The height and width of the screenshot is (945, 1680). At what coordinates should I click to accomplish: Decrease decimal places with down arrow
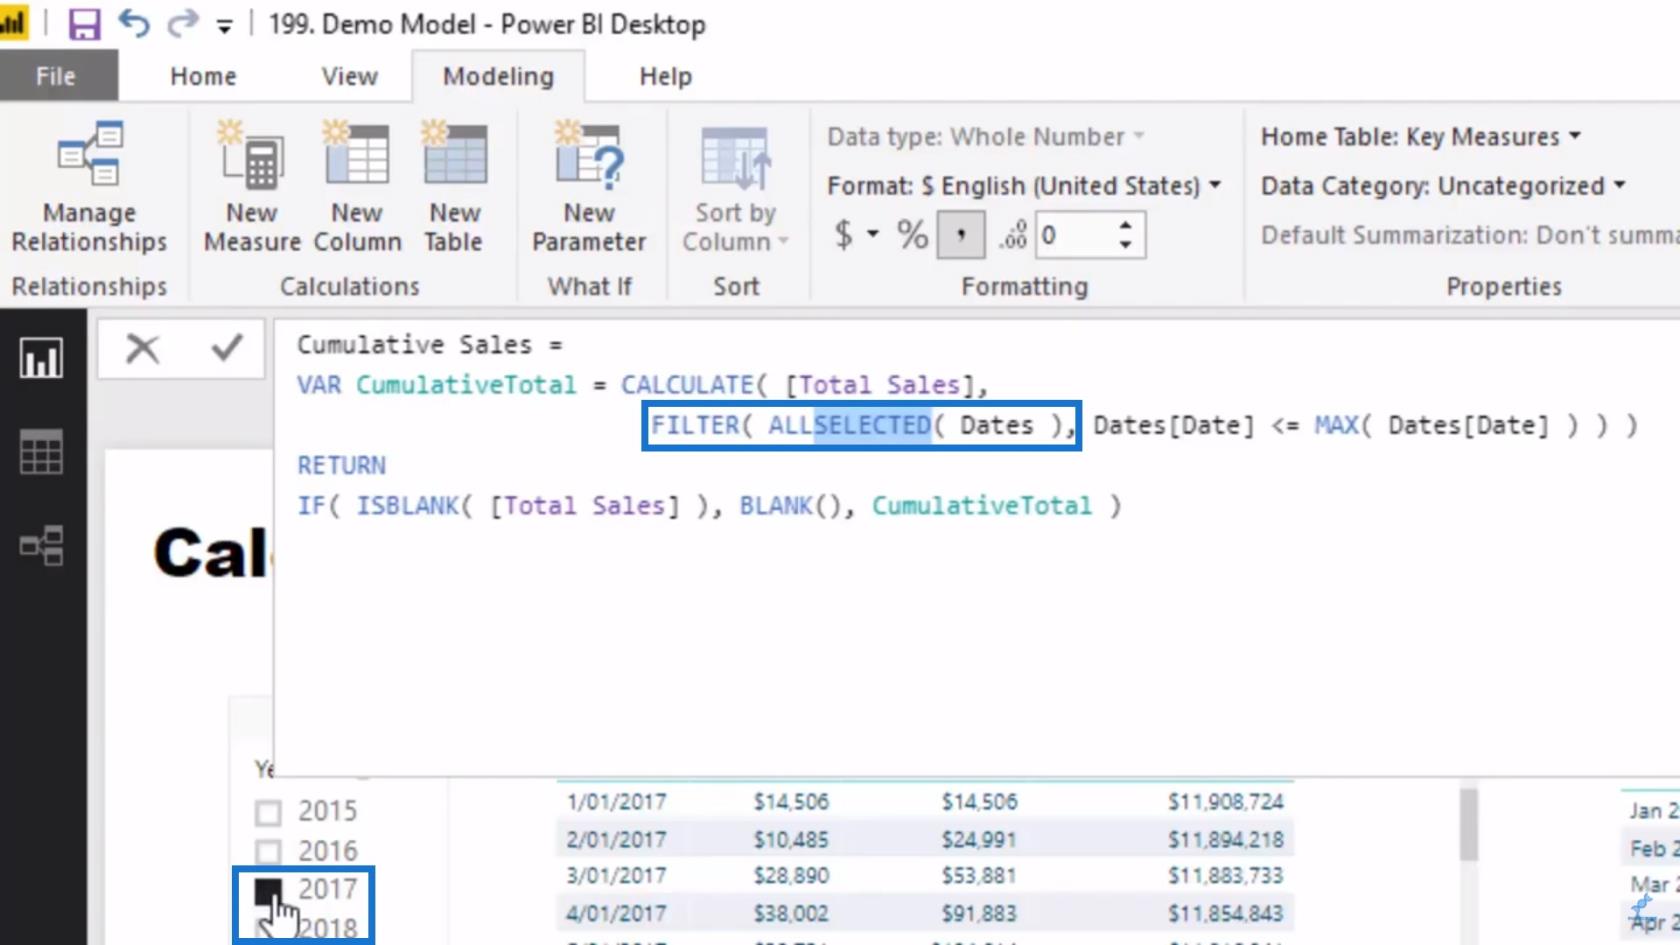point(1126,245)
